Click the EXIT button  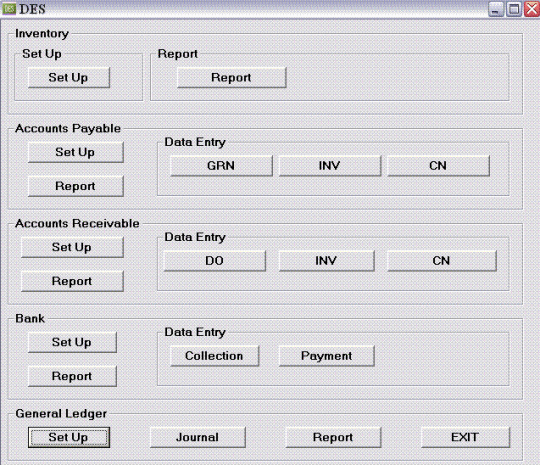click(465, 437)
